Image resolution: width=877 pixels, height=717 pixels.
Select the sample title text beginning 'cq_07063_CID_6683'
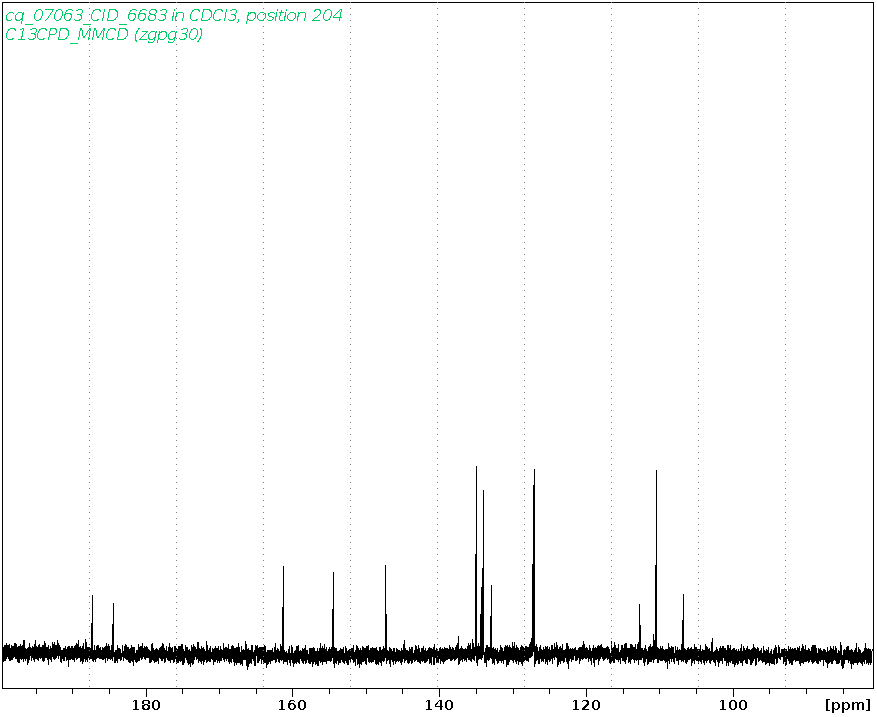pos(173,16)
